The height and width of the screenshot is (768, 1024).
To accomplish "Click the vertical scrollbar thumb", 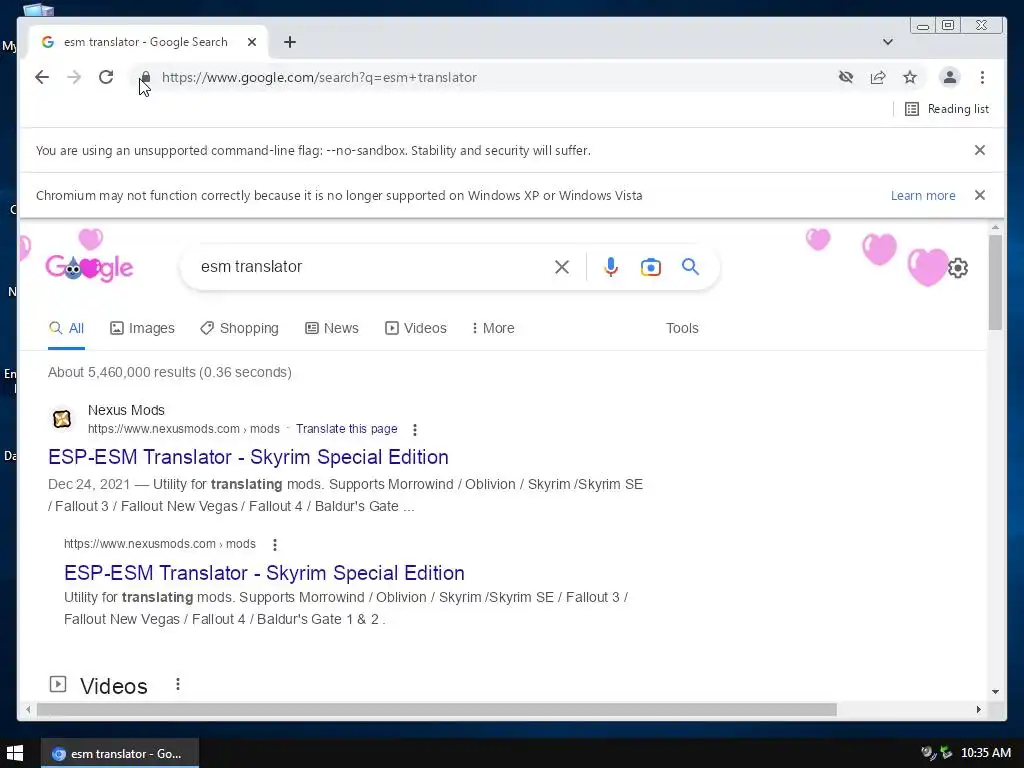I will pos(995,282).
